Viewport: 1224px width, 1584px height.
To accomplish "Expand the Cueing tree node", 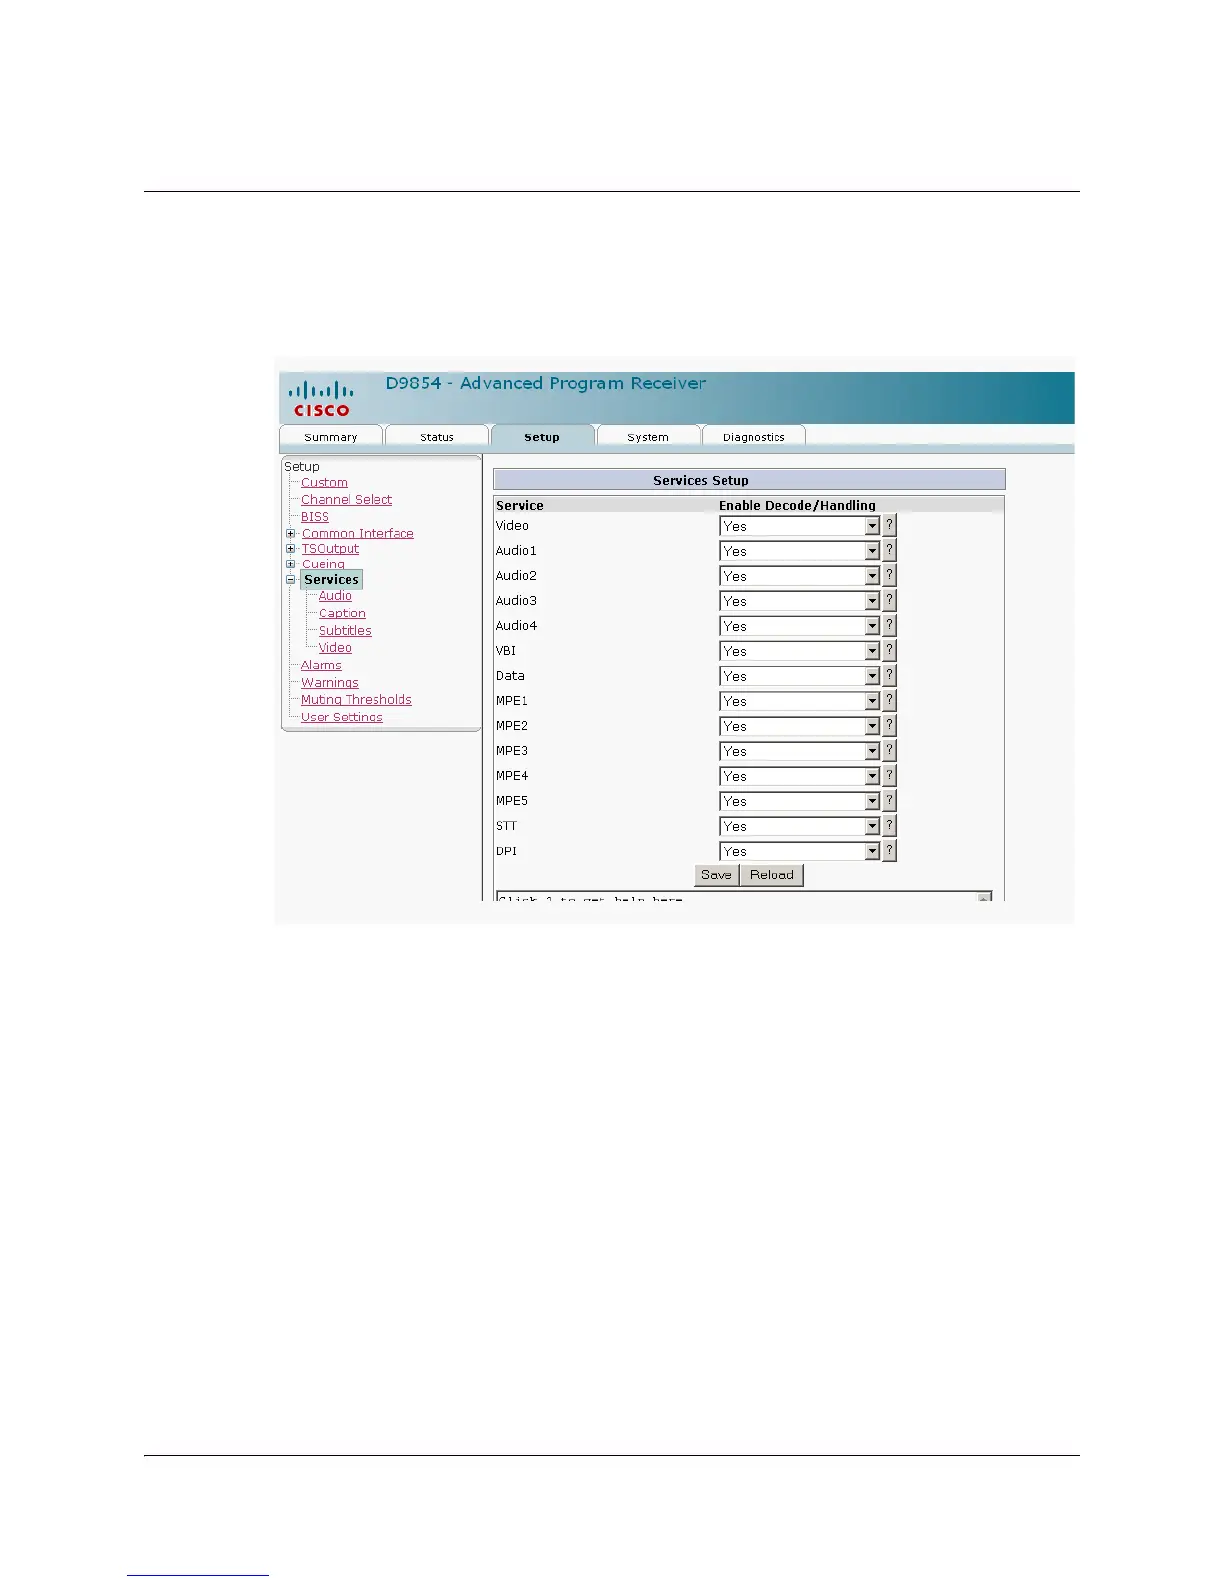I will 291,563.
